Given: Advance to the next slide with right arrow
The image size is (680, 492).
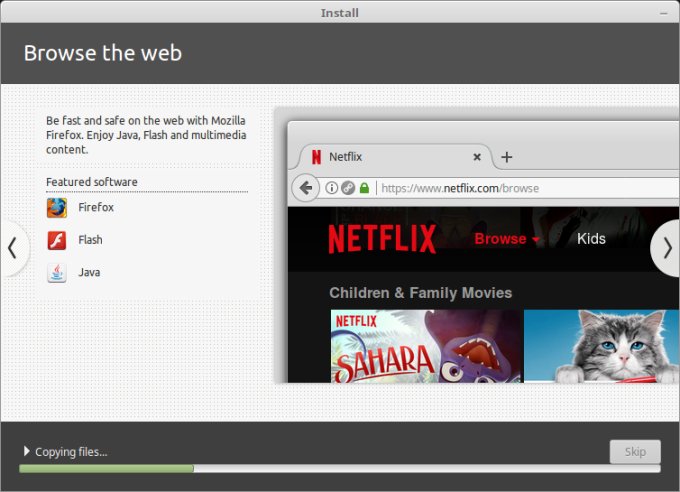Looking at the screenshot, I should 667,249.
